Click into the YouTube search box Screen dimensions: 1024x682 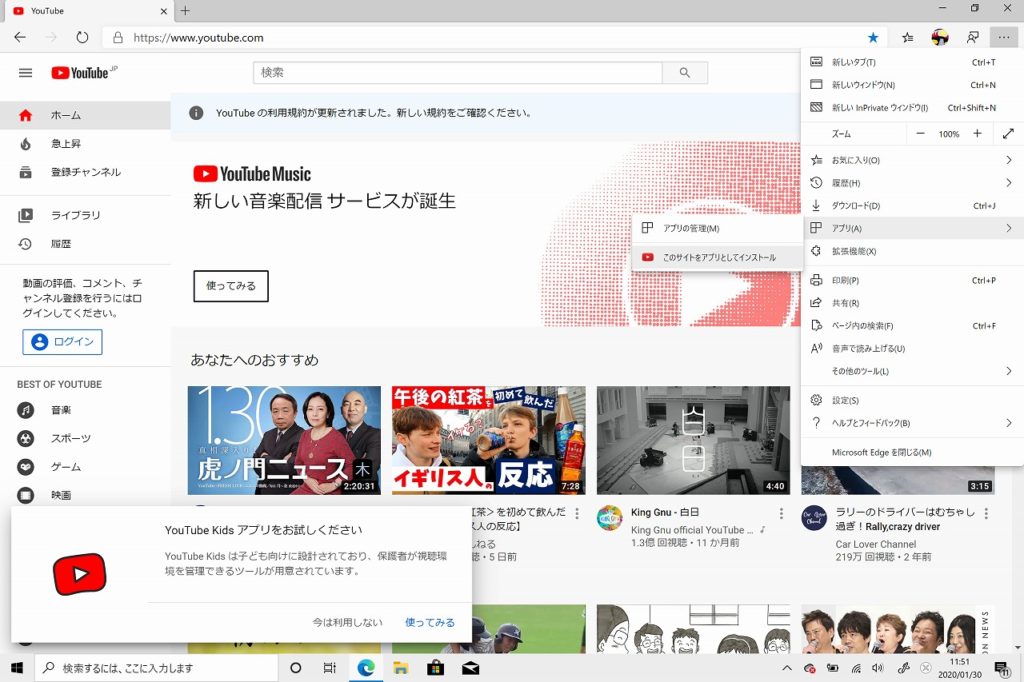(x=457, y=73)
